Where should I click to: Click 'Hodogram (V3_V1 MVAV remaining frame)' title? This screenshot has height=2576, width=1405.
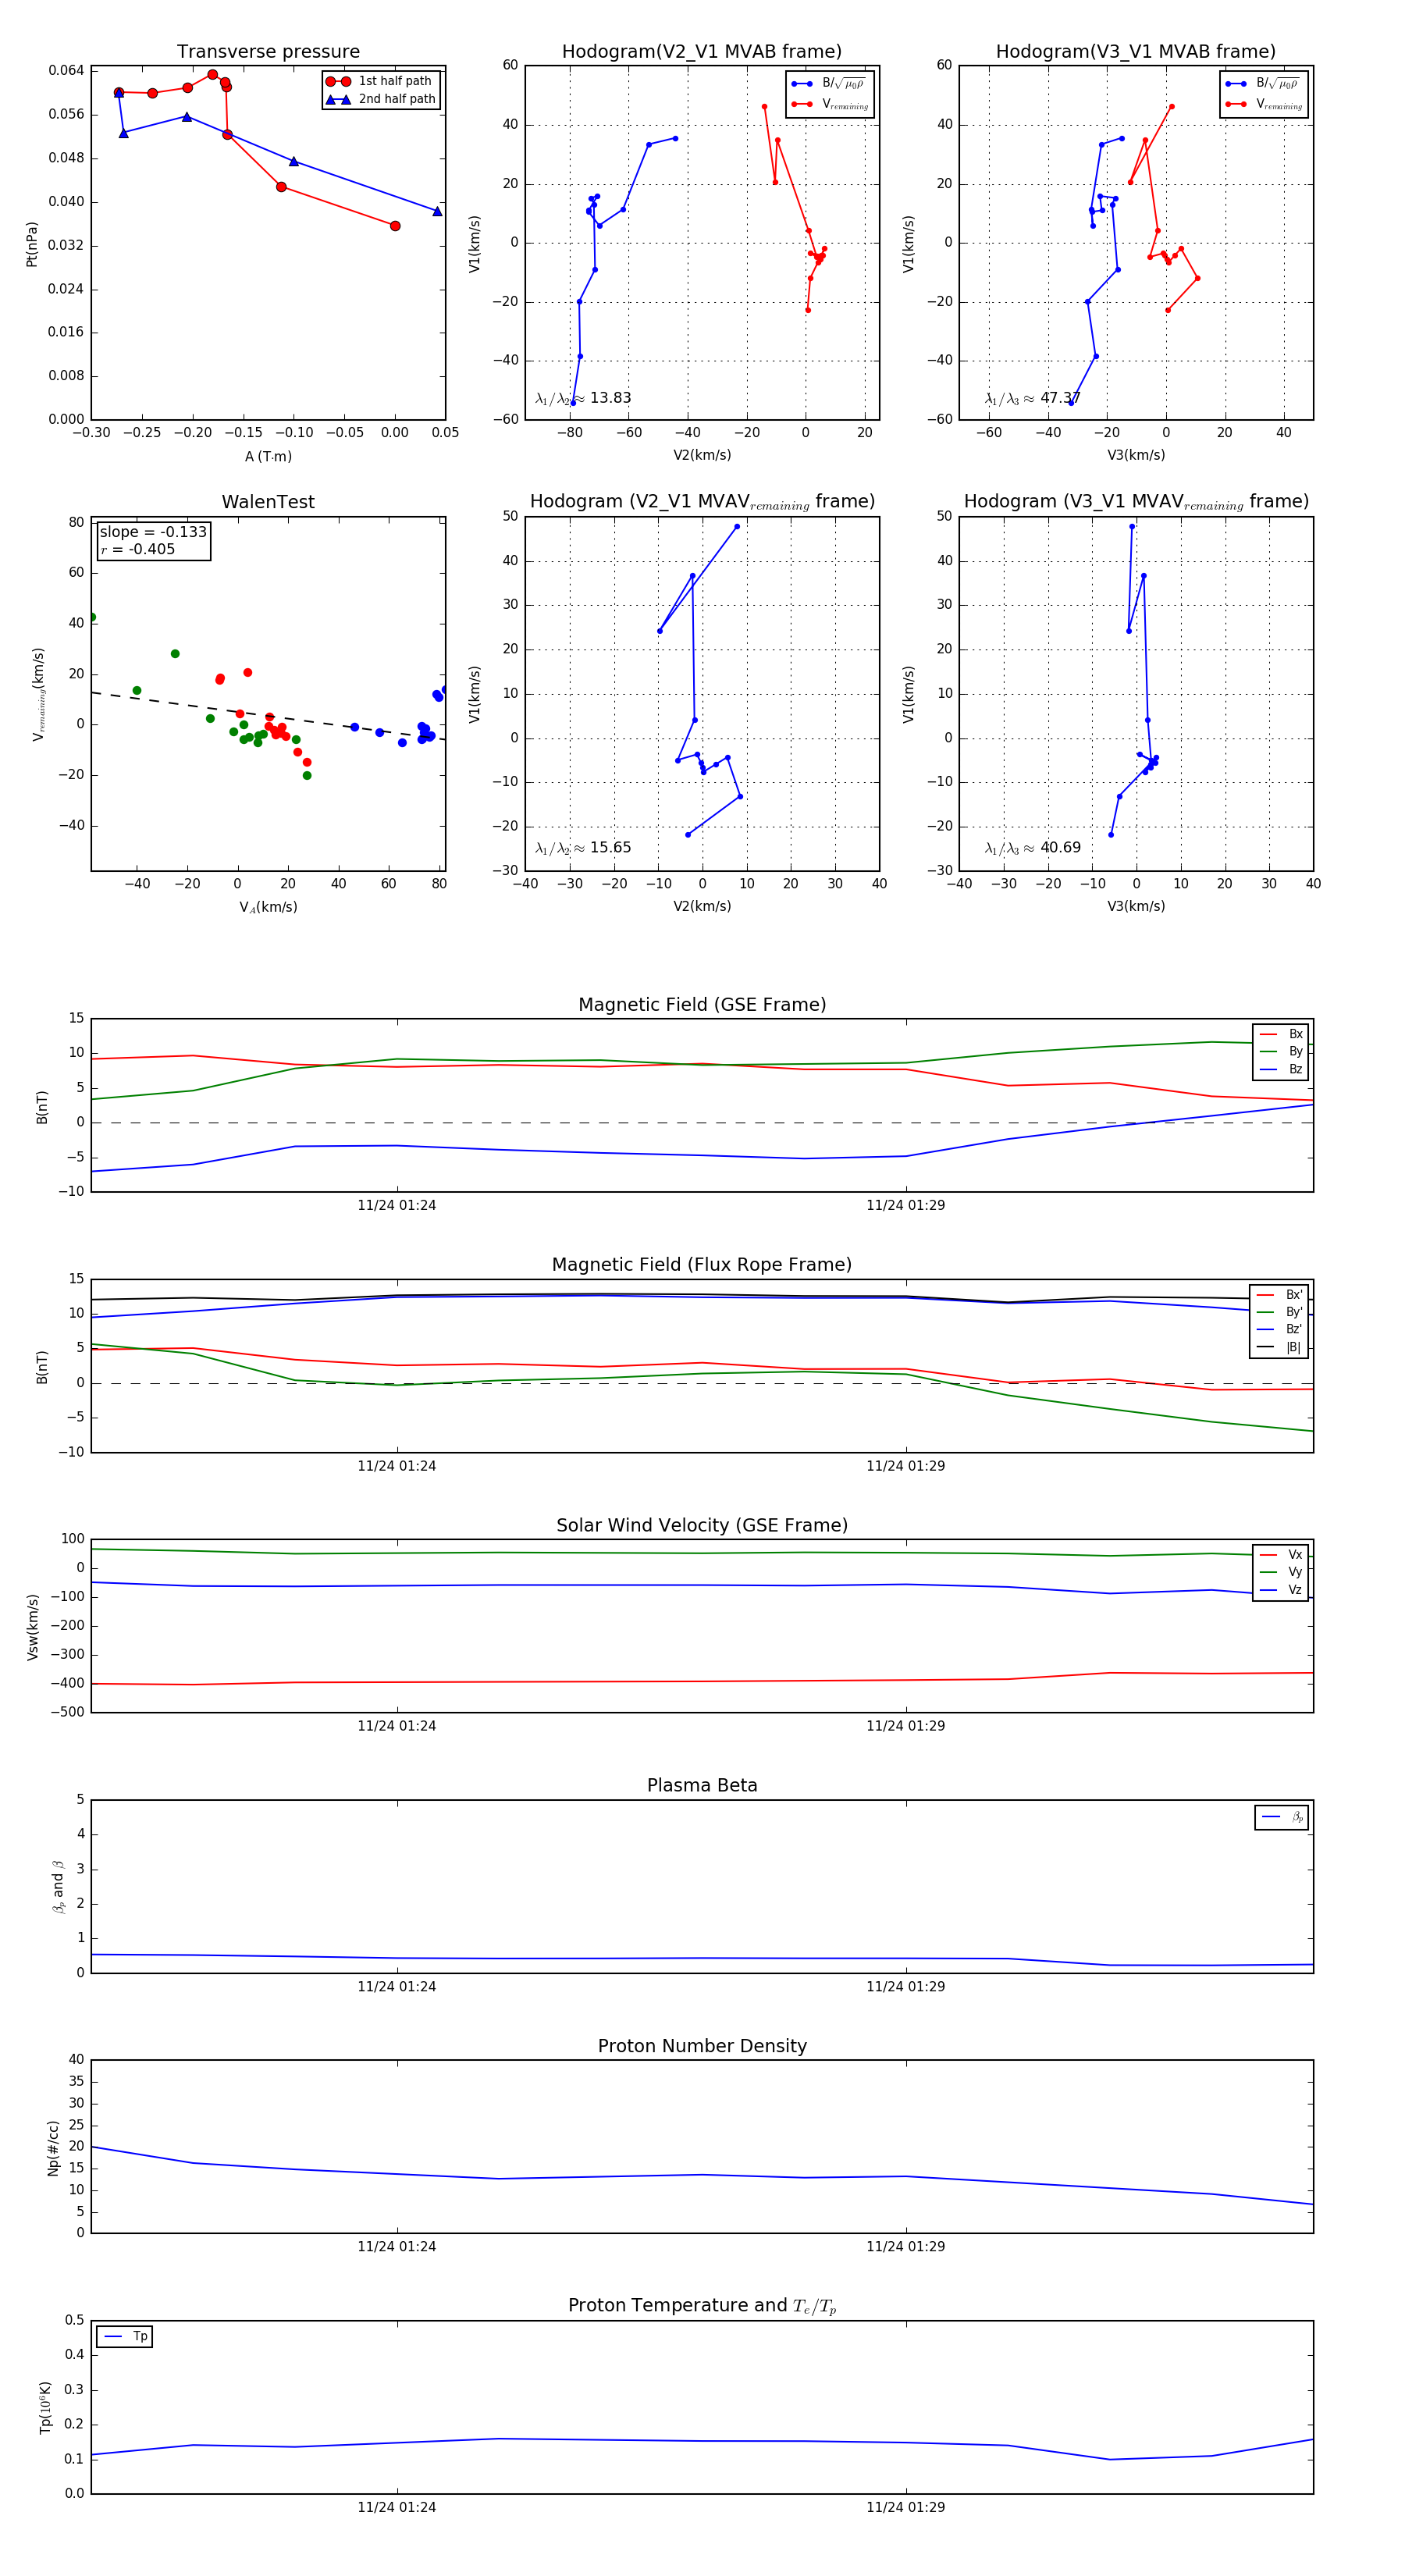pos(1136,502)
